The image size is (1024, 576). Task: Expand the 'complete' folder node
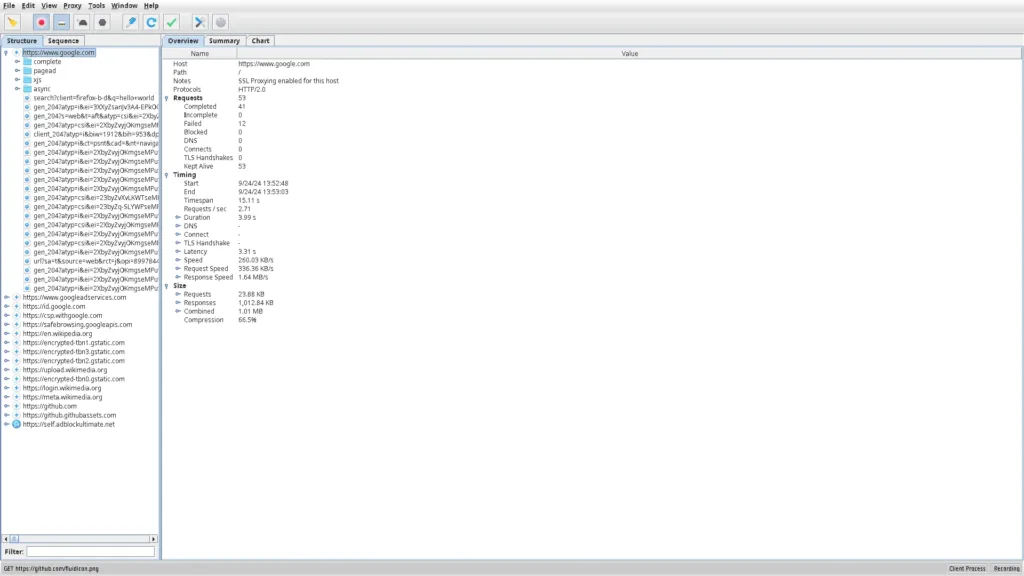(18, 61)
